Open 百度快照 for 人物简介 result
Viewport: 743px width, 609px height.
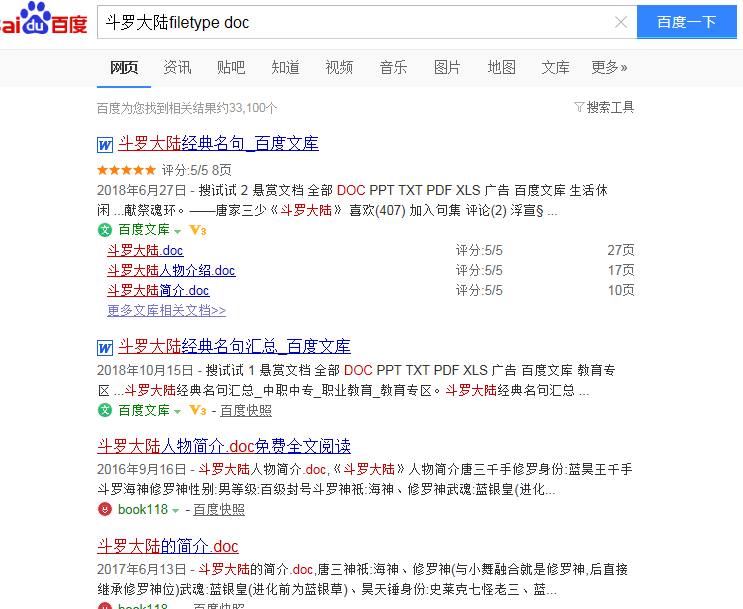pyautogui.click(x=219, y=509)
